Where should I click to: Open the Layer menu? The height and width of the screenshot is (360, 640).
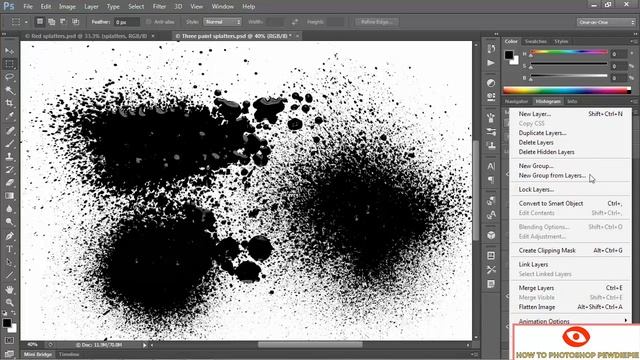(x=91, y=7)
